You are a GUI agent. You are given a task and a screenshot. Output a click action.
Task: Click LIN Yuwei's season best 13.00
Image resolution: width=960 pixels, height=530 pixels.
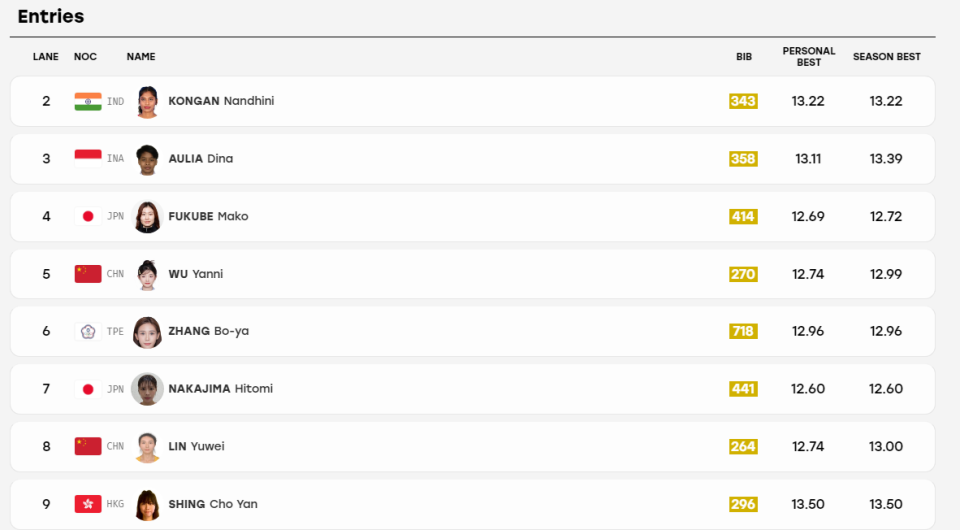886,446
